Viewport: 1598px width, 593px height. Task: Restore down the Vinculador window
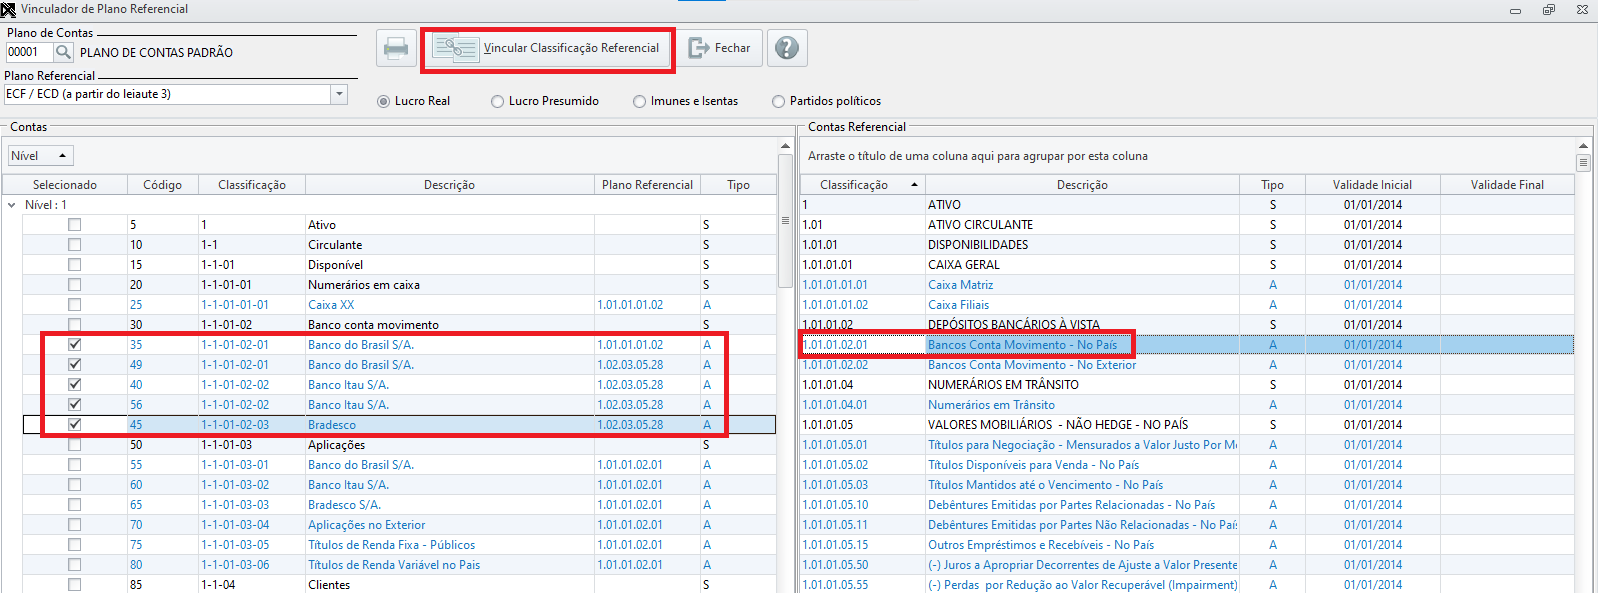(1549, 10)
